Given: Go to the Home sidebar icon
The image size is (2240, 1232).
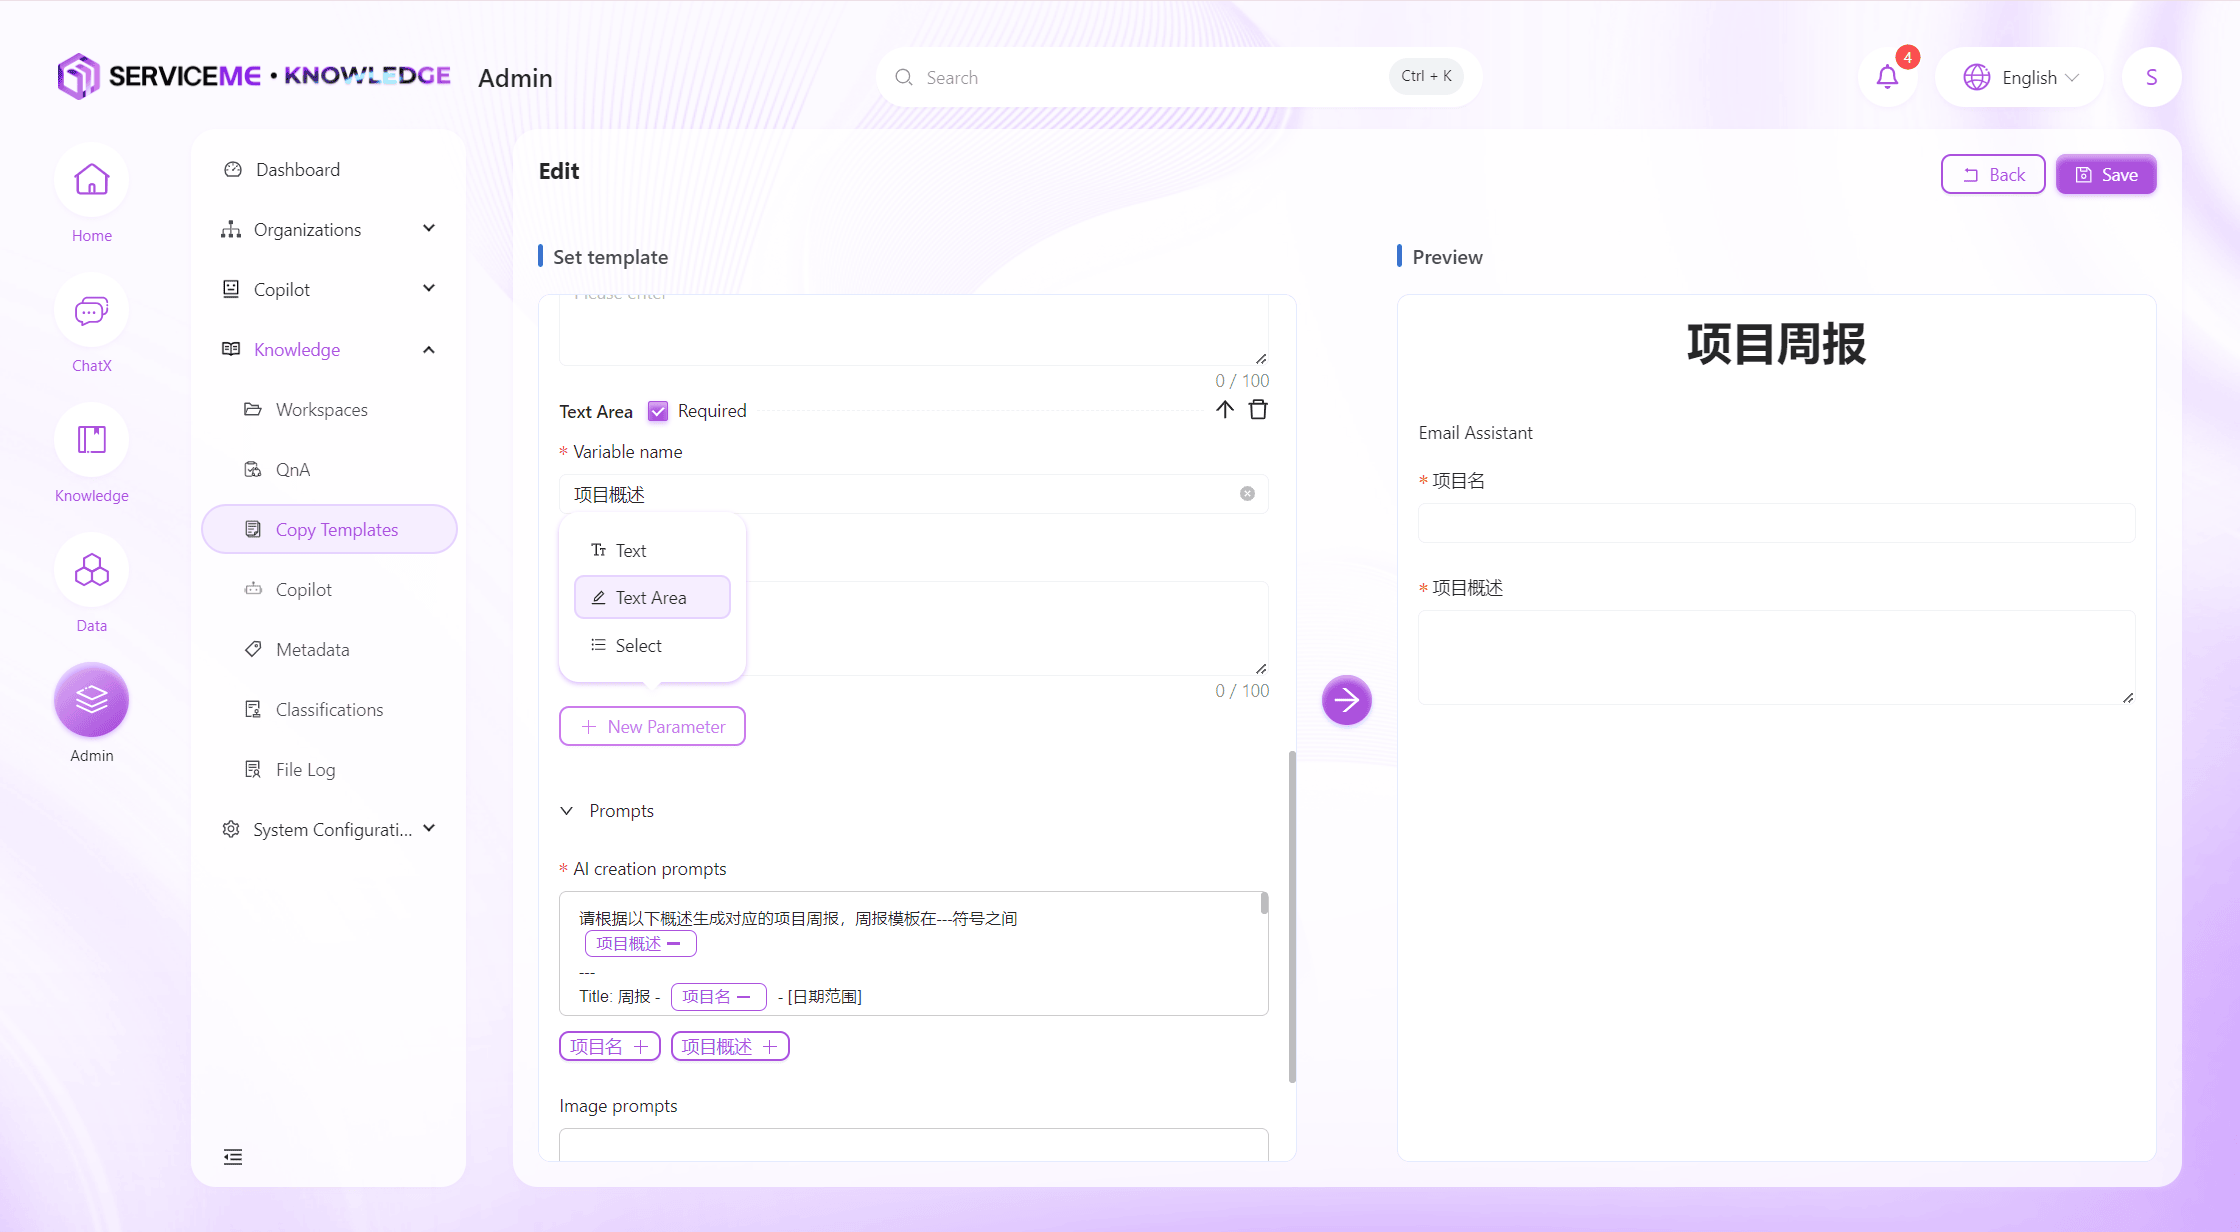Looking at the screenshot, I should (x=91, y=181).
